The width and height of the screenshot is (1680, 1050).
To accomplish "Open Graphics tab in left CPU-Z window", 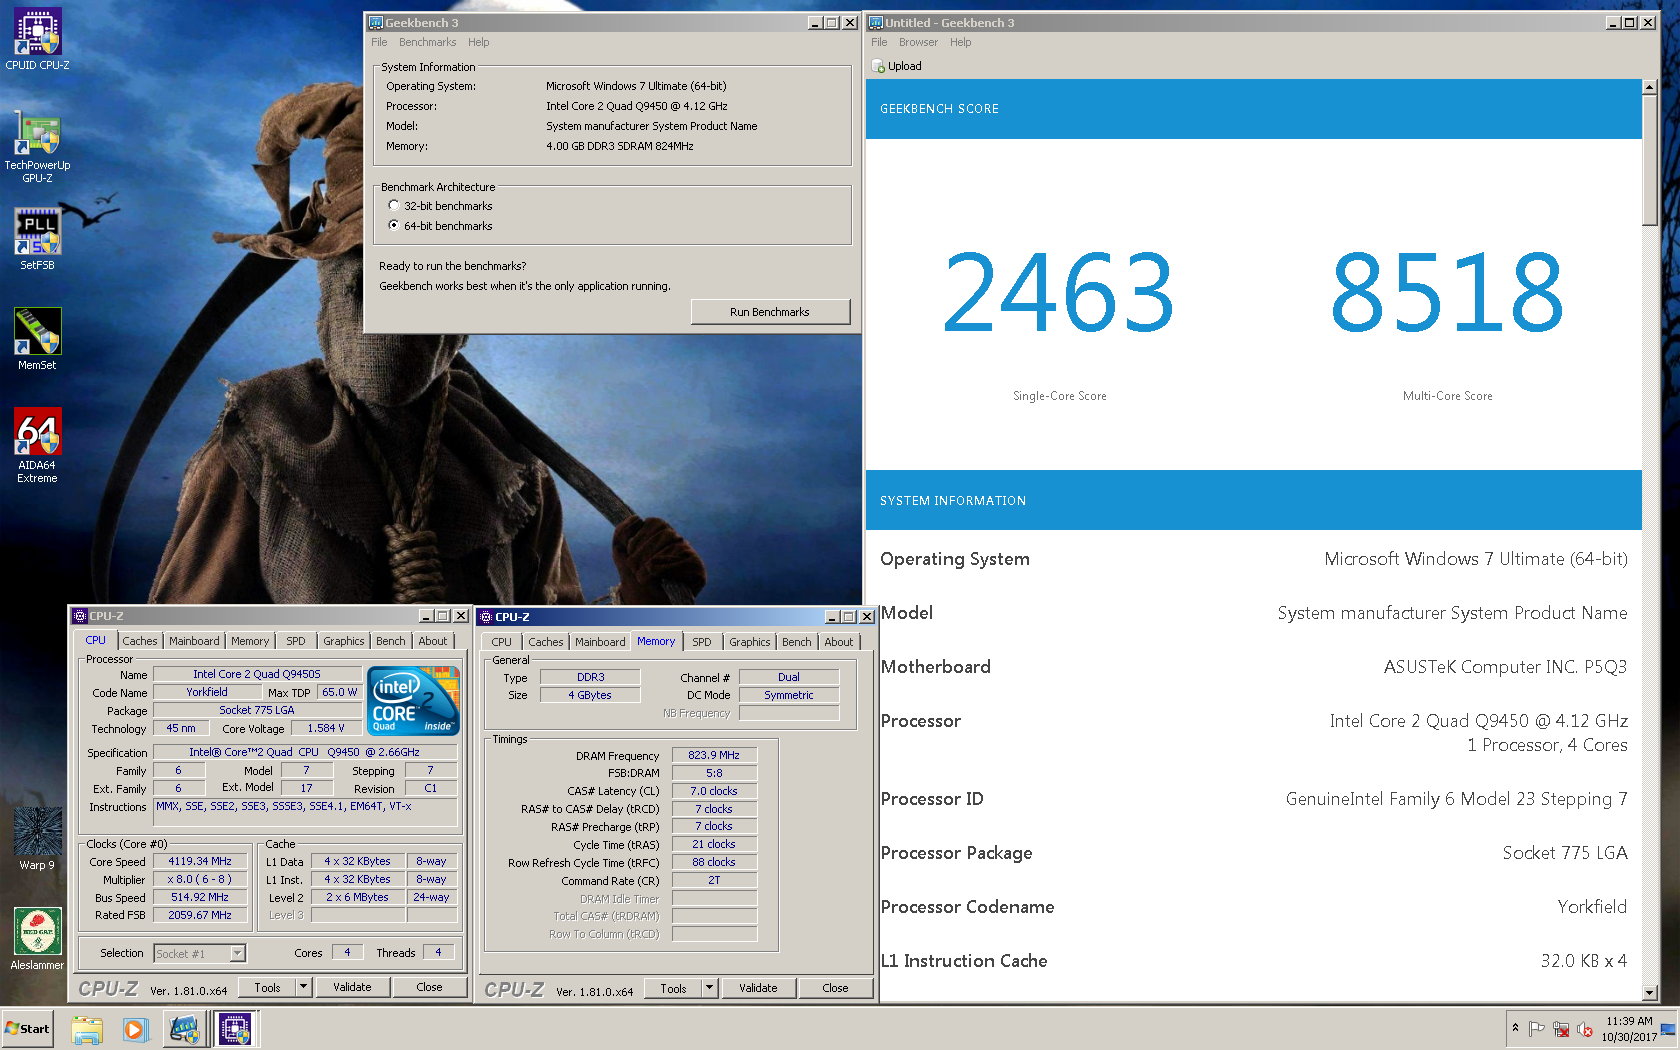I will tap(344, 641).
